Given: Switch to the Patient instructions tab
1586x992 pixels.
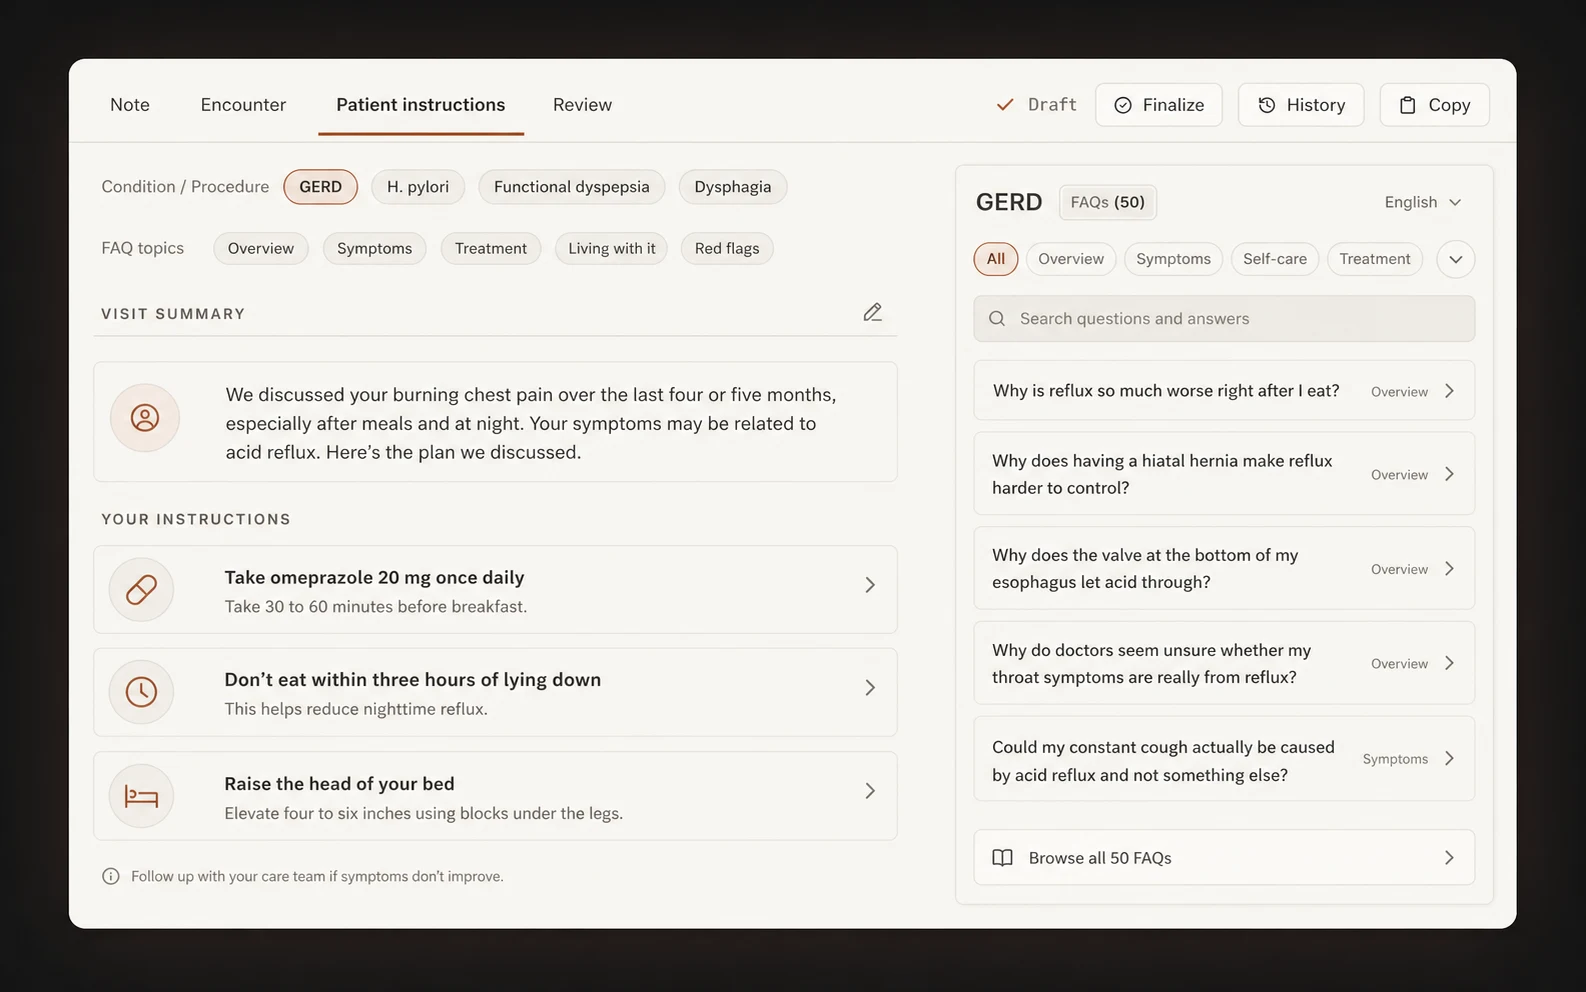Looking at the screenshot, I should point(421,105).
